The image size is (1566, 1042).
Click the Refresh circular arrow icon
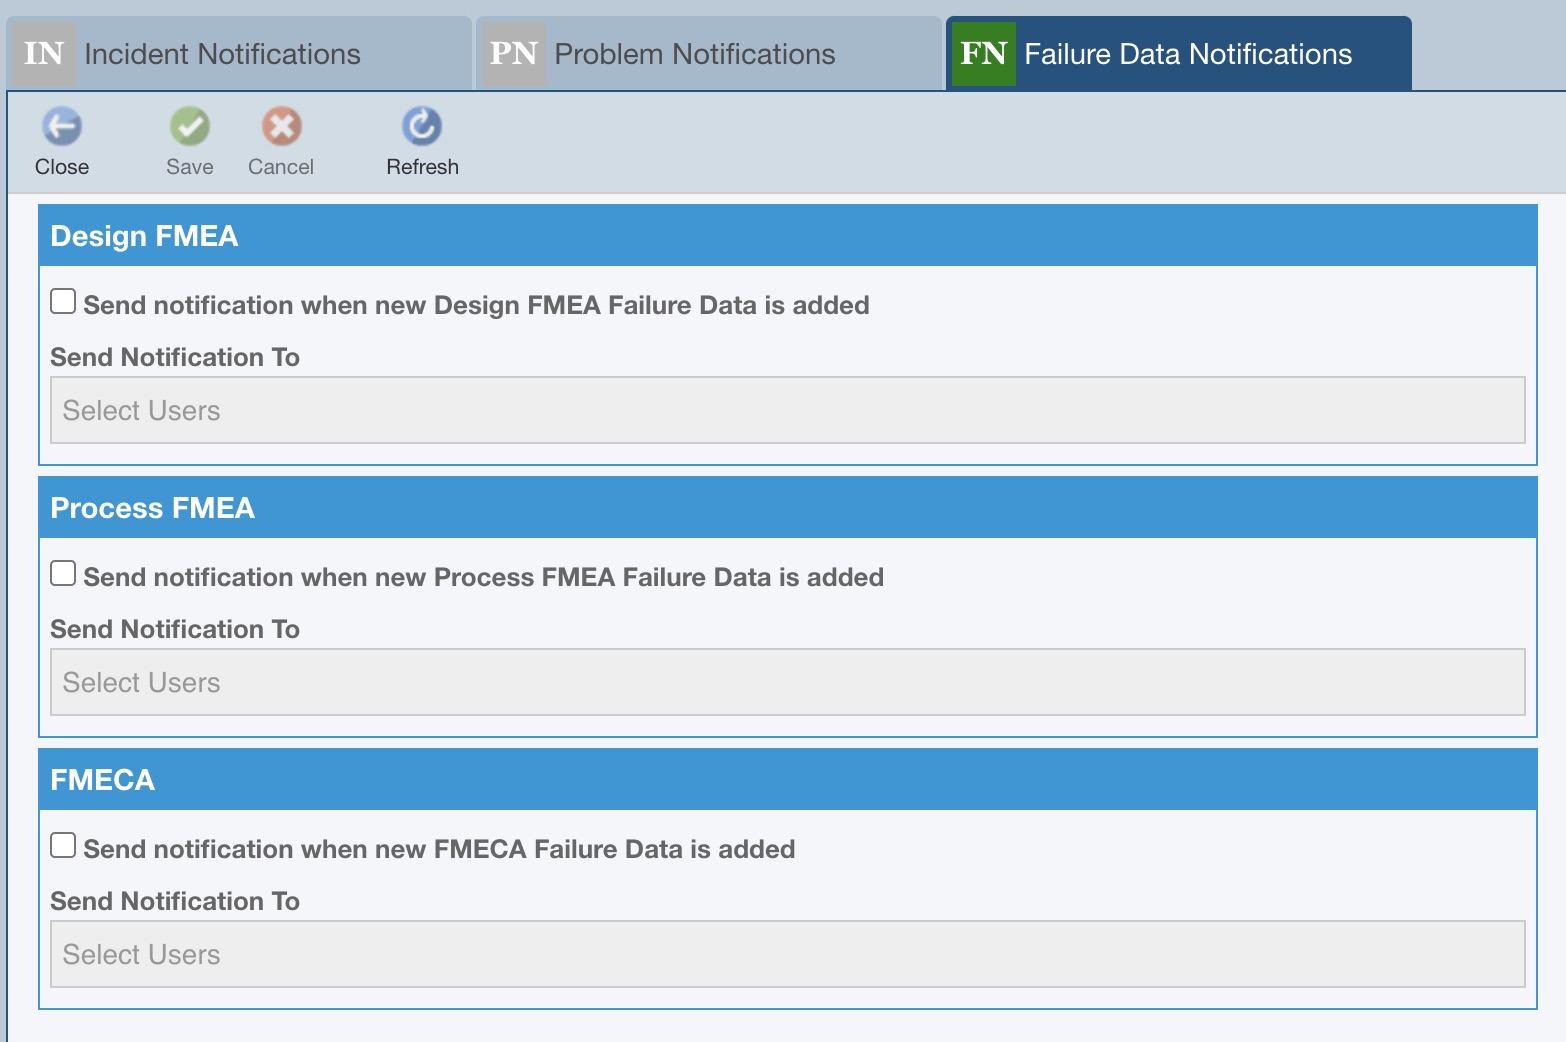(x=422, y=127)
